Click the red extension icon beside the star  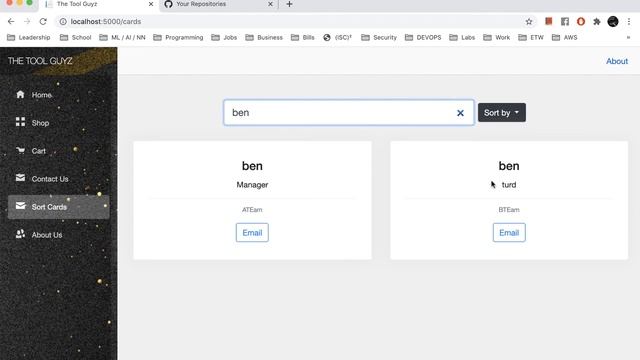(549, 21)
